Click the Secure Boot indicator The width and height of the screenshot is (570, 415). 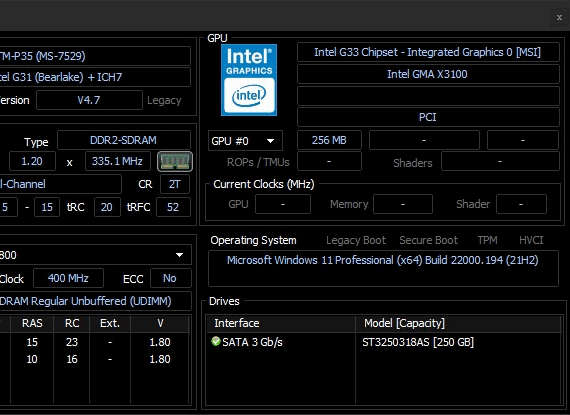click(429, 240)
